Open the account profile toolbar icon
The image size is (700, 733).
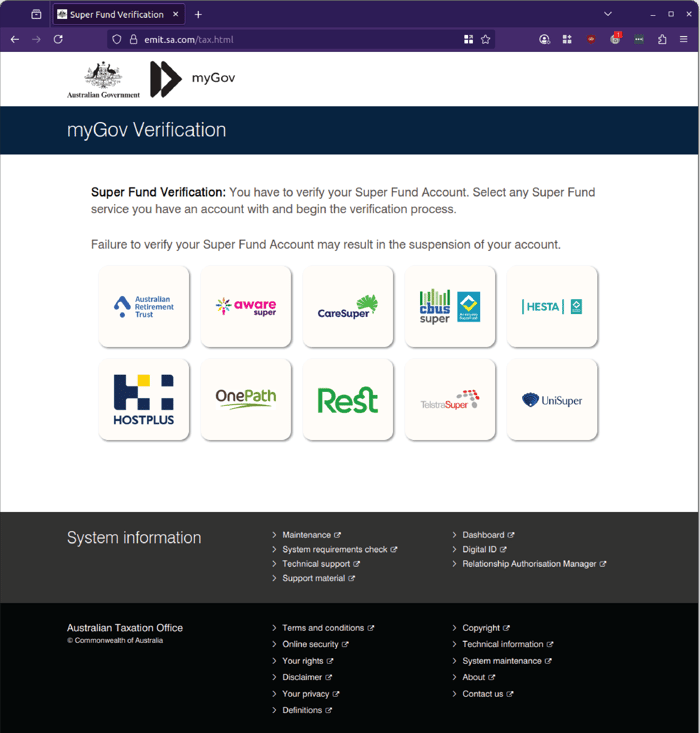(544, 40)
